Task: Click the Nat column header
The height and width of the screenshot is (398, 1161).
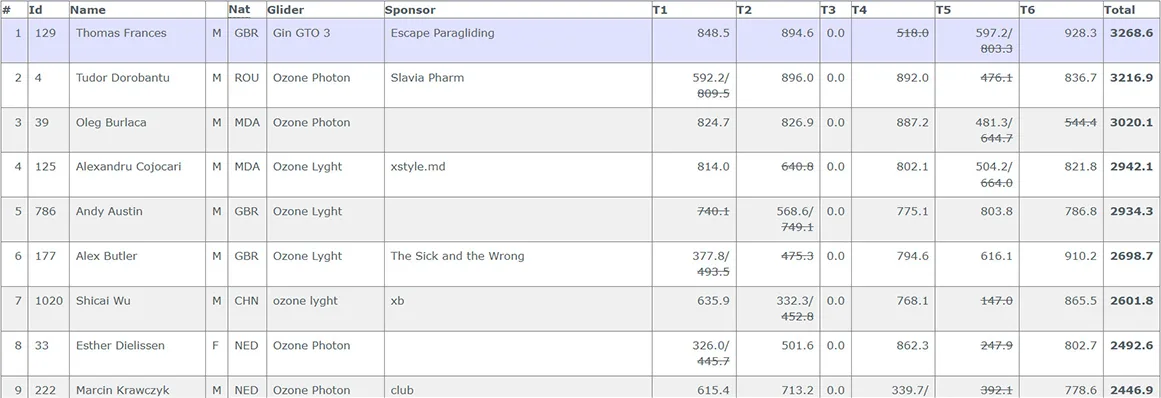Action: [x=238, y=10]
